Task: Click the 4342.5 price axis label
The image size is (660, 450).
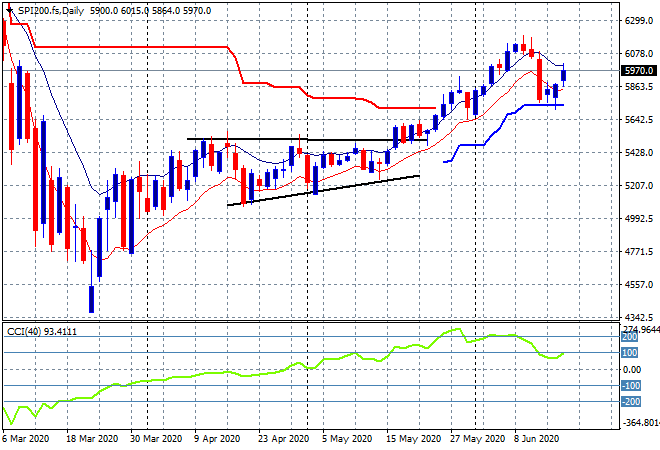Action: [639, 317]
